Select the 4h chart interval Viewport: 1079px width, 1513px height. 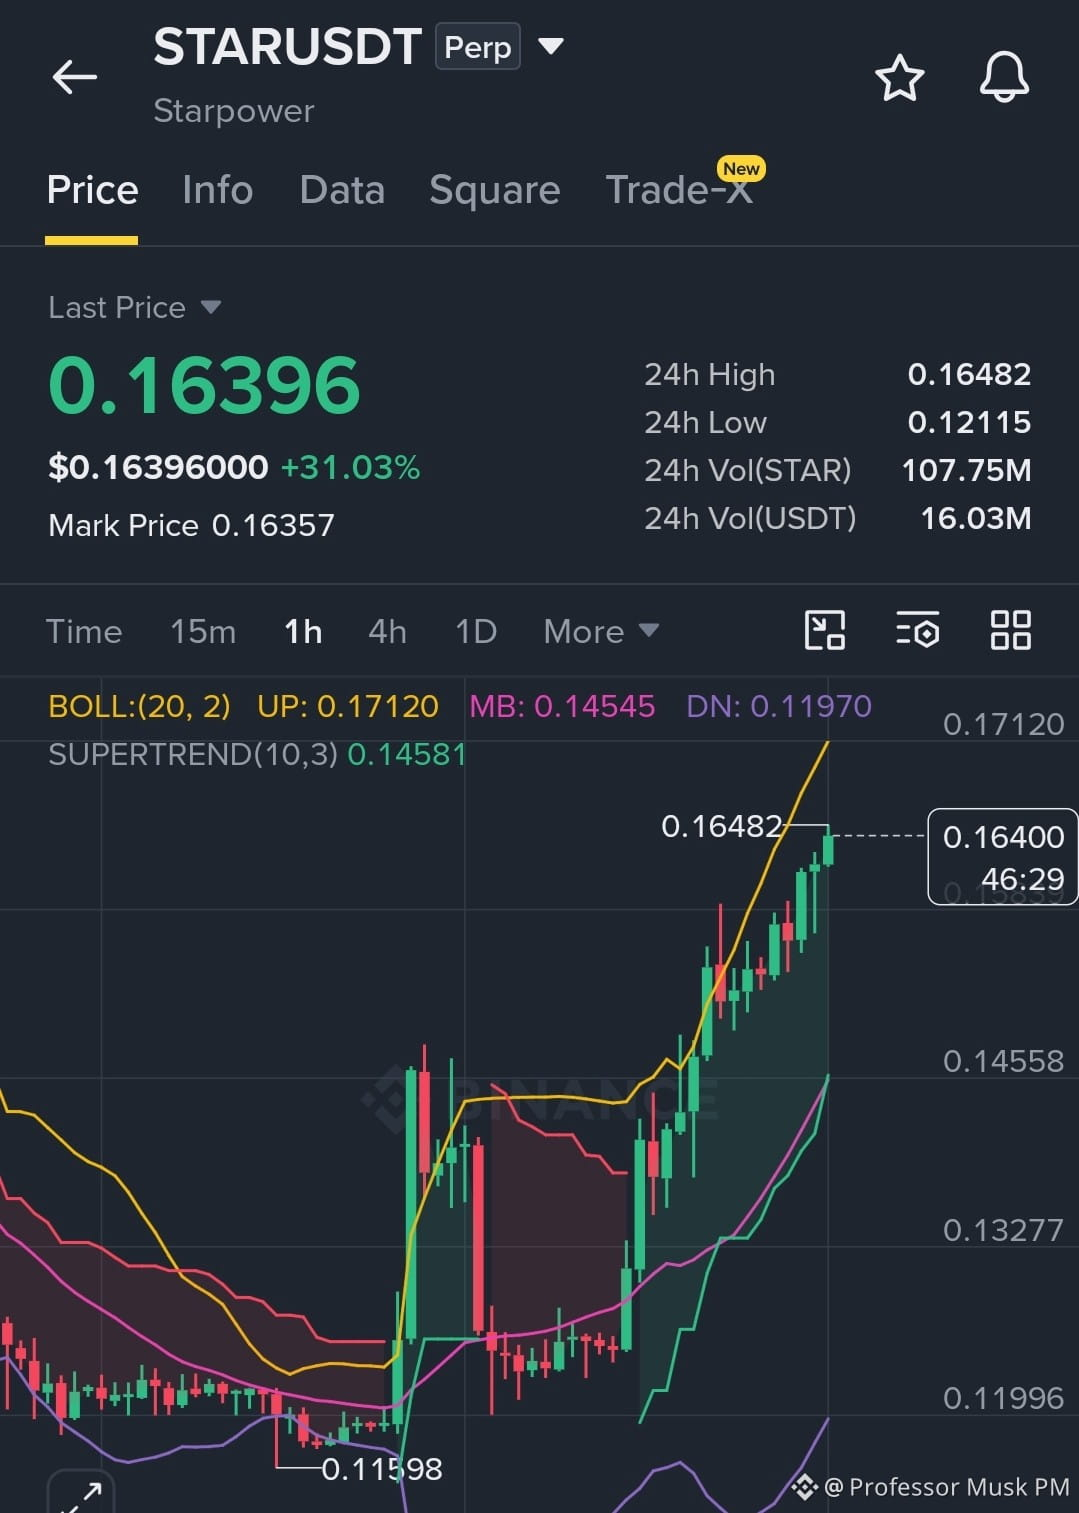(387, 632)
